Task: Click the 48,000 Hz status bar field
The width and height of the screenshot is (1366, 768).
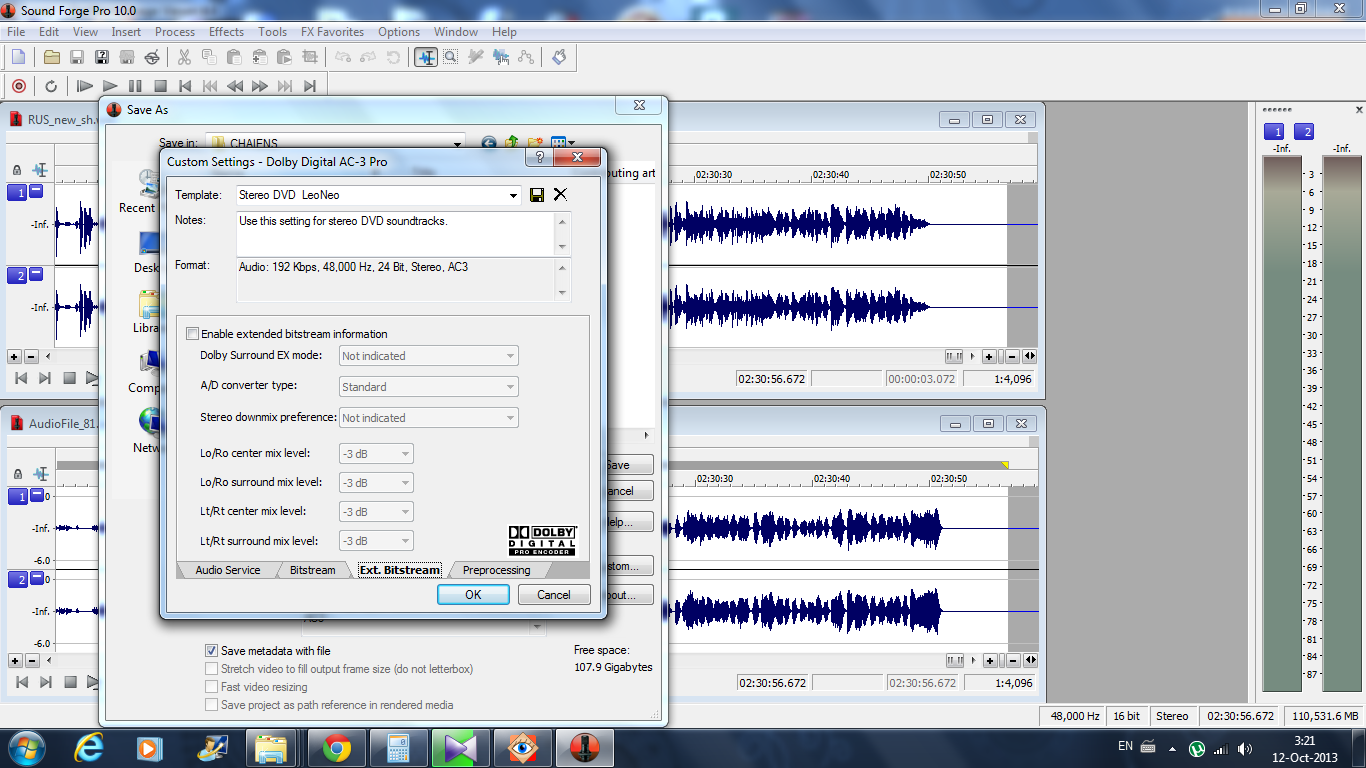Action: click(x=1074, y=716)
